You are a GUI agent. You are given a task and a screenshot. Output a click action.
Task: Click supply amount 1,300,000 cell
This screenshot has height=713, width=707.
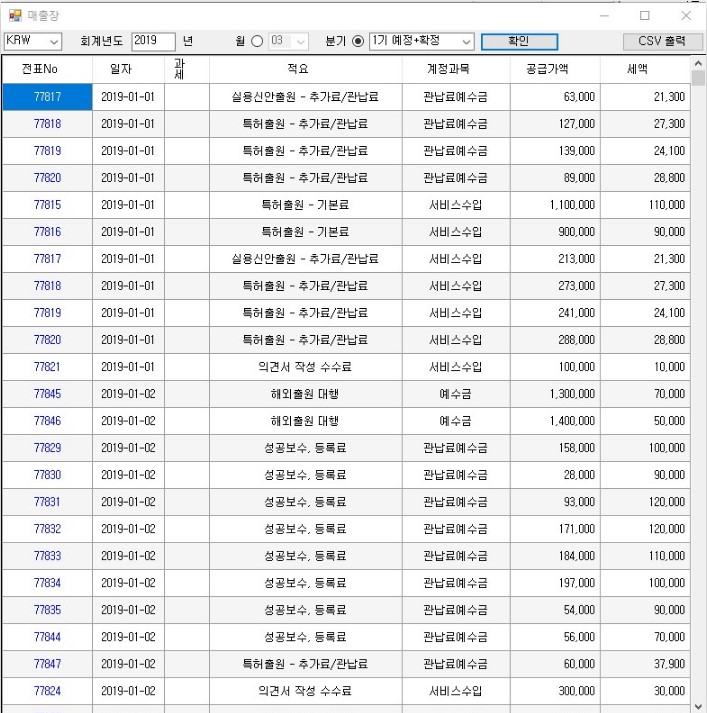[x=555, y=394]
